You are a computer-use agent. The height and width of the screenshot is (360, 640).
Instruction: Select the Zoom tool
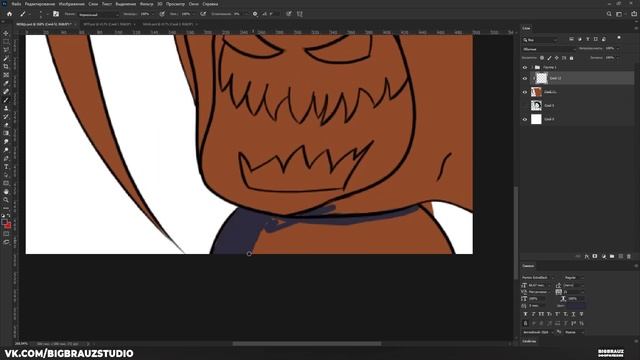click(x=6, y=200)
